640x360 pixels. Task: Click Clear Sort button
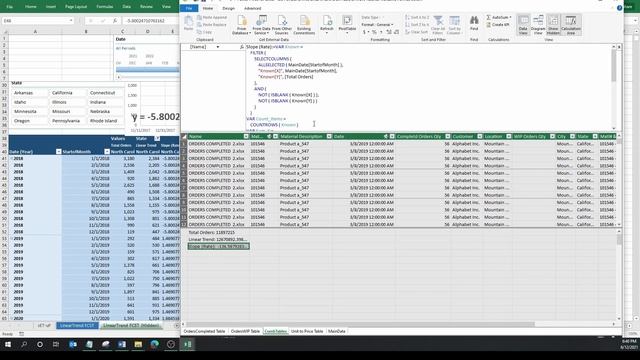(416, 32)
